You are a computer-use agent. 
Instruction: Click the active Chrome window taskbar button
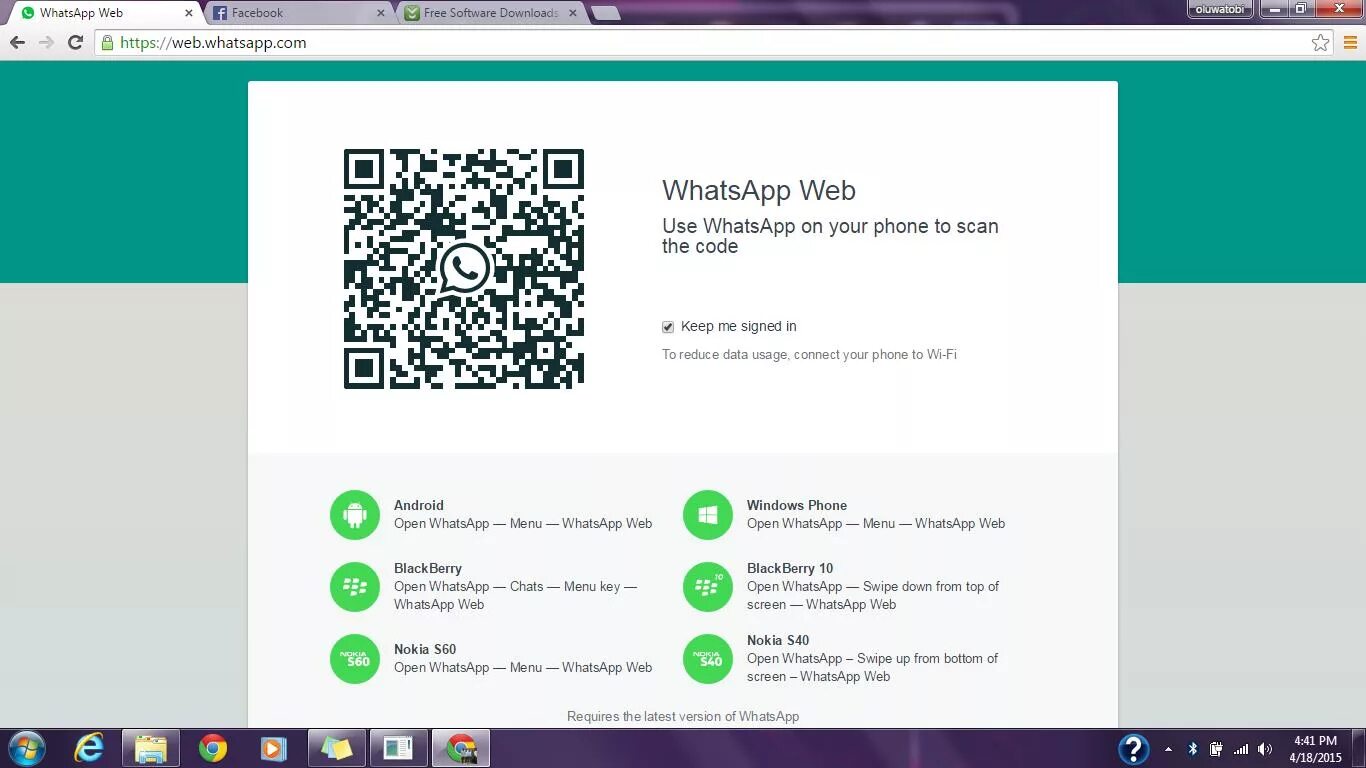coord(461,748)
